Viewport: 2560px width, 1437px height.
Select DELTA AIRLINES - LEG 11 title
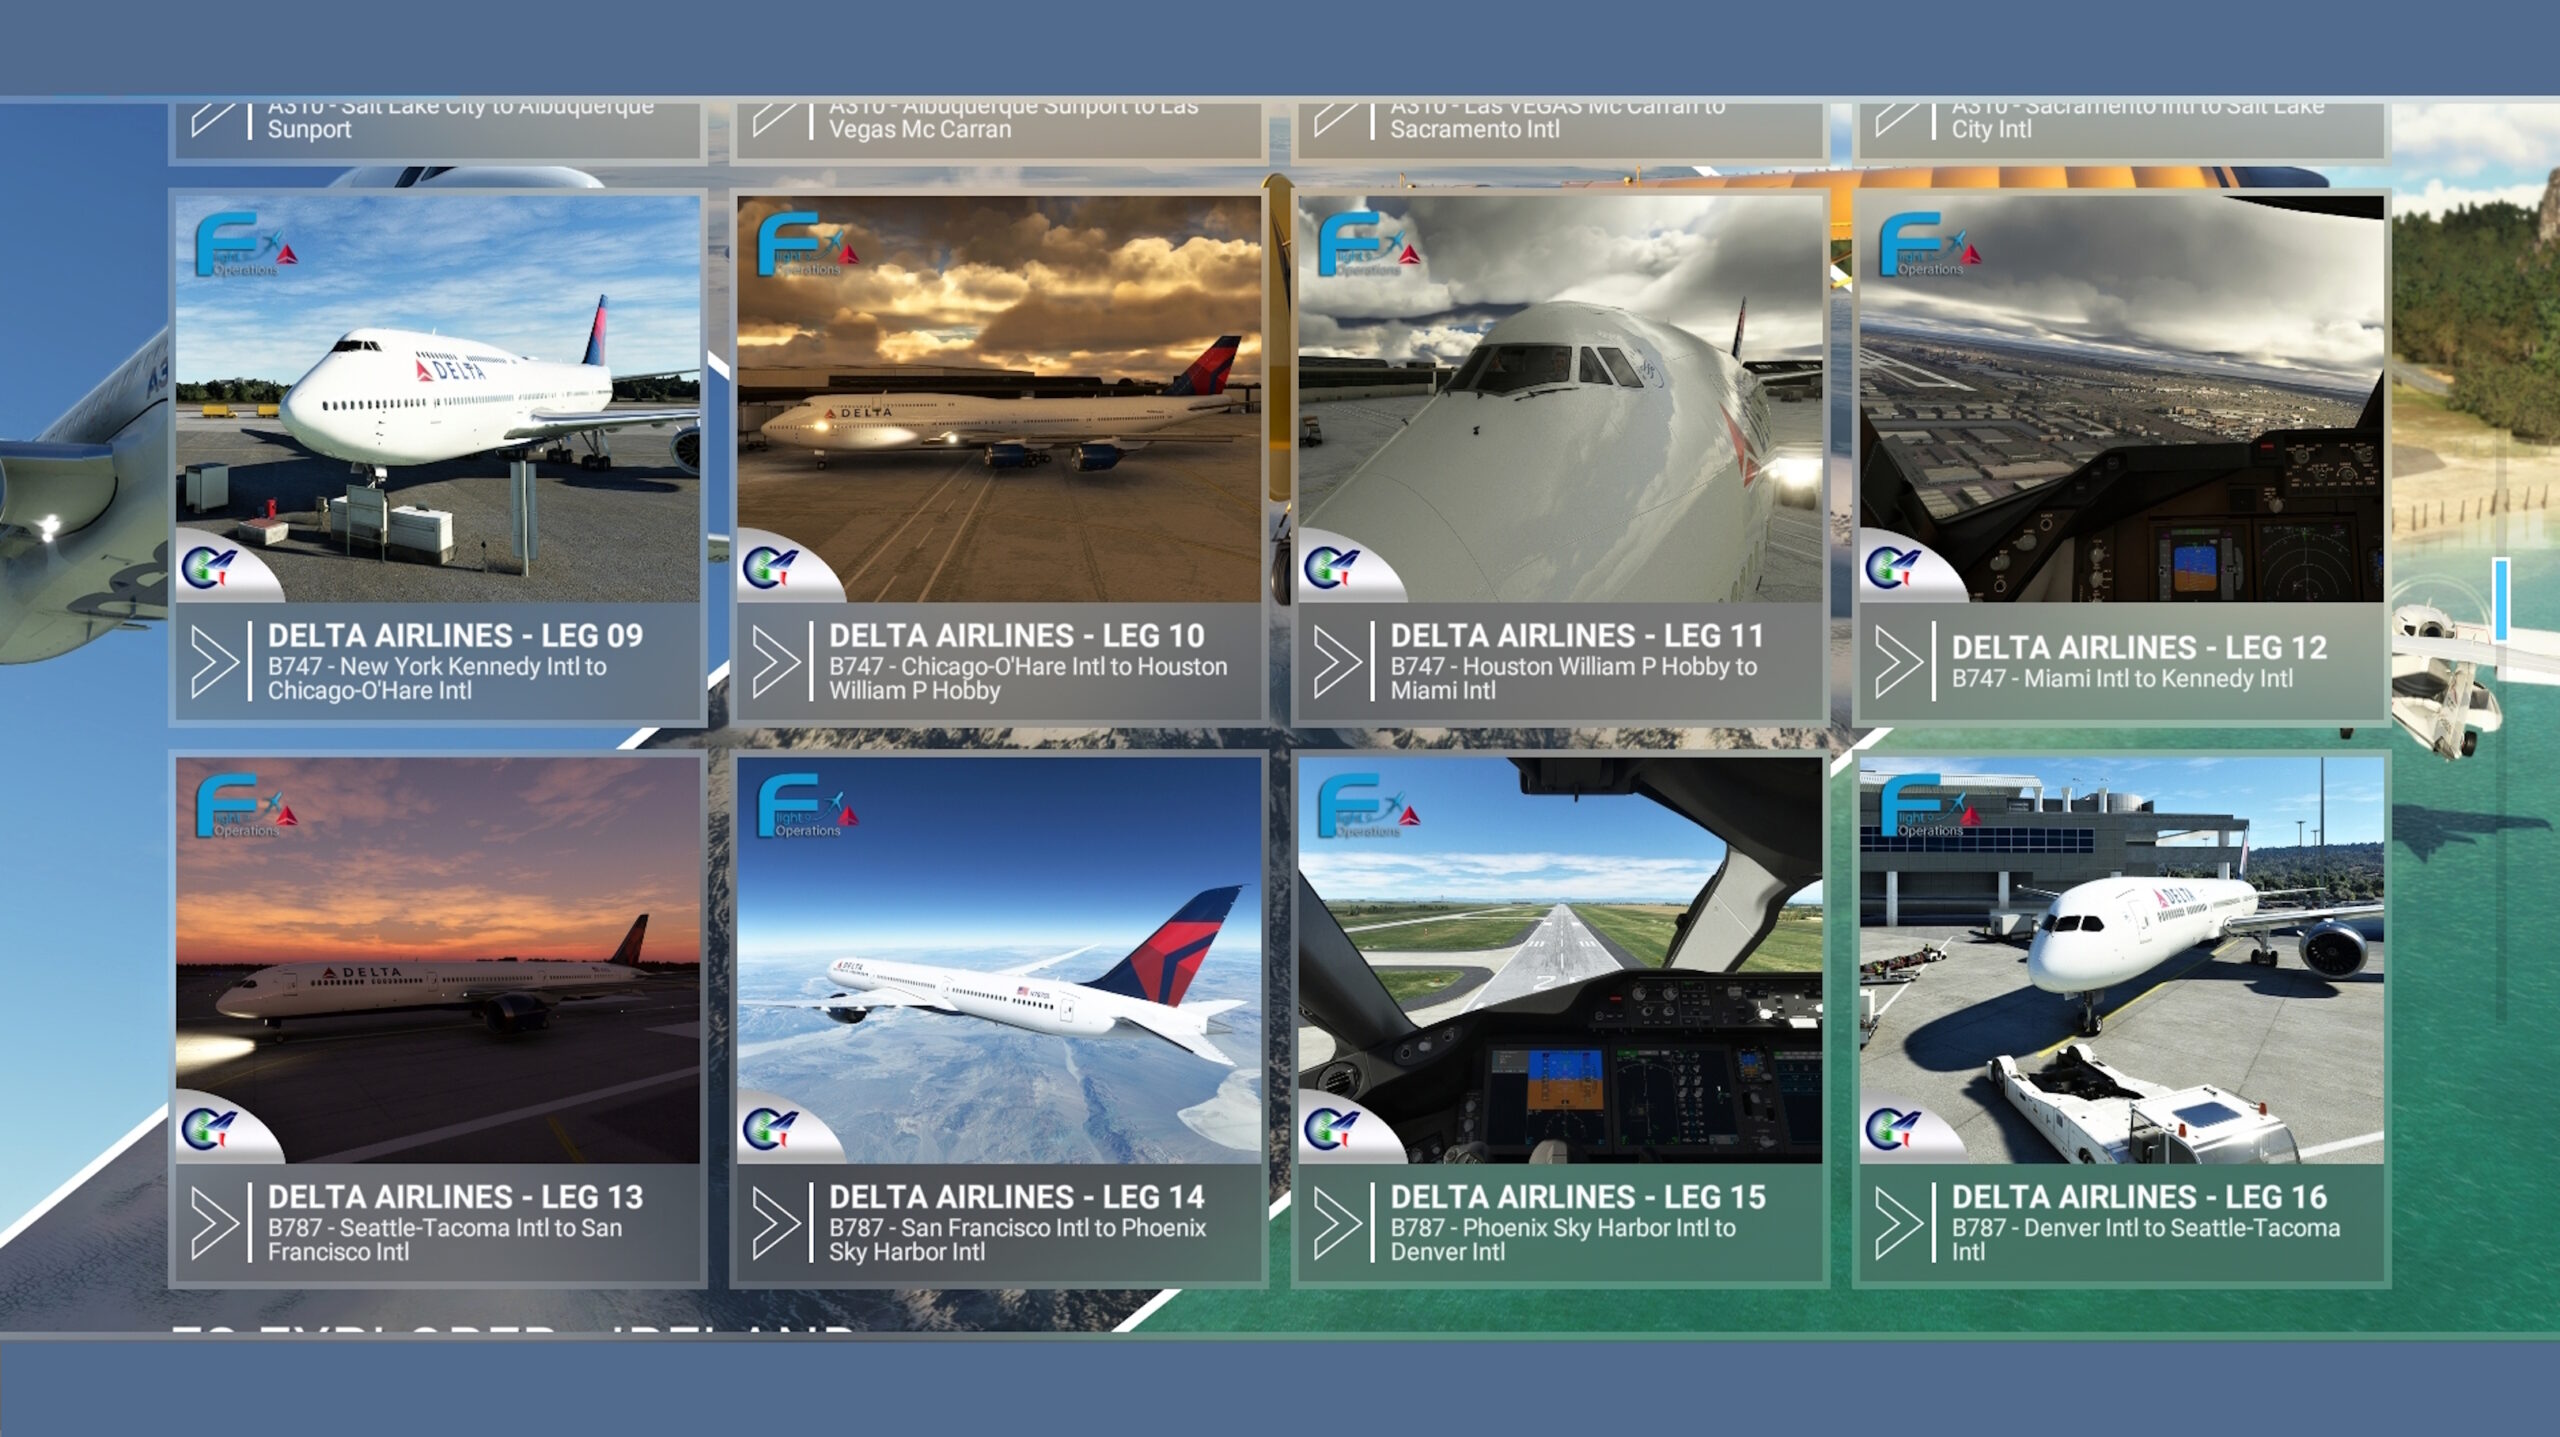pos(1577,635)
